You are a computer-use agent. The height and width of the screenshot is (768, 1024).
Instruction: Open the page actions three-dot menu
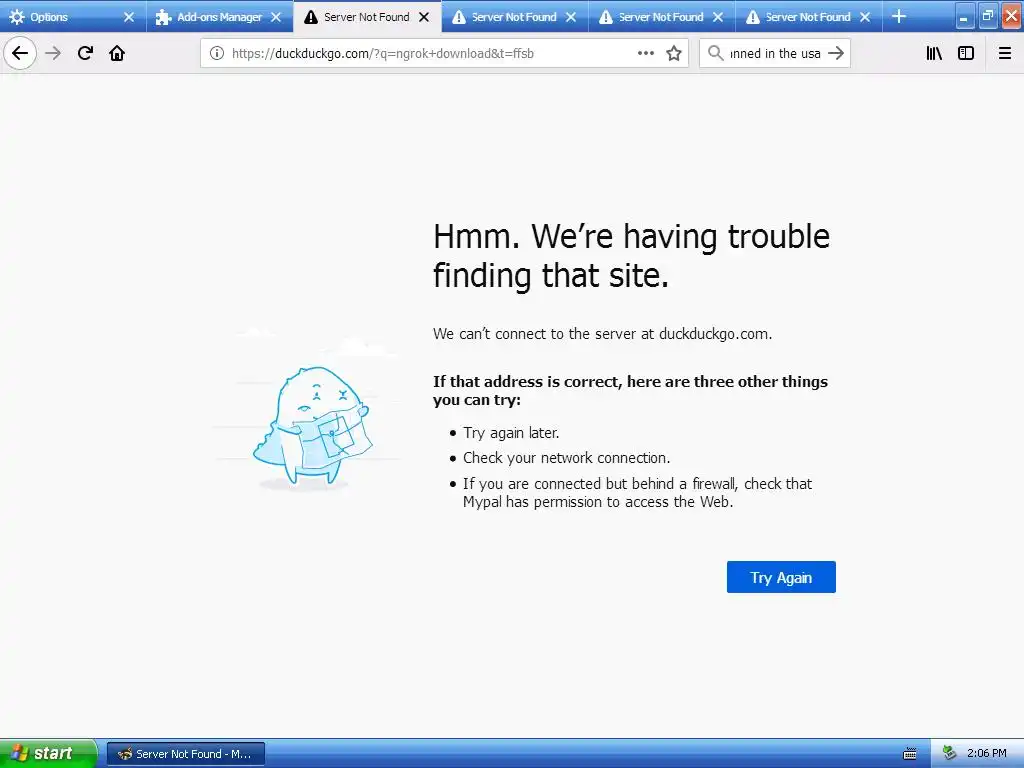click(645, 53)
